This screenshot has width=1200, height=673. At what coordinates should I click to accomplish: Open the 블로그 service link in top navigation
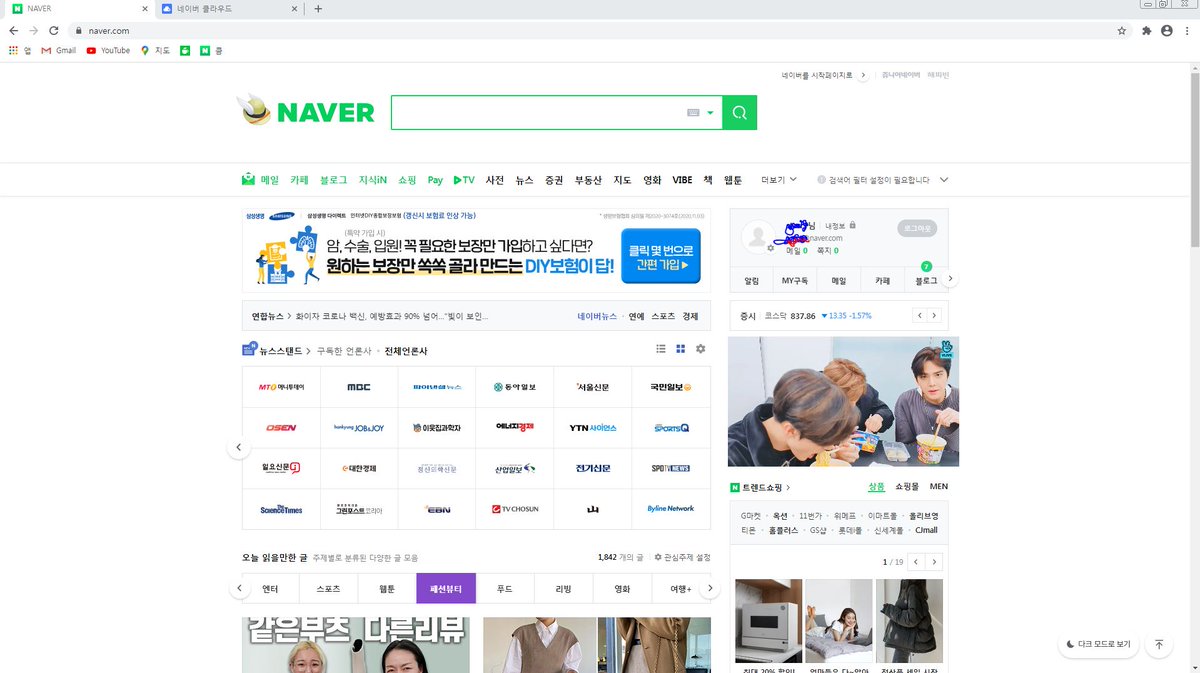[x=333, y=180]
